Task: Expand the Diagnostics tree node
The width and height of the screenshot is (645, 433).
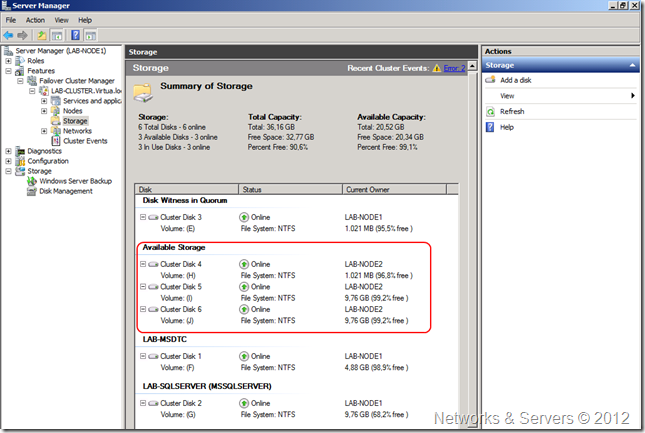Action: pos(9,151)
